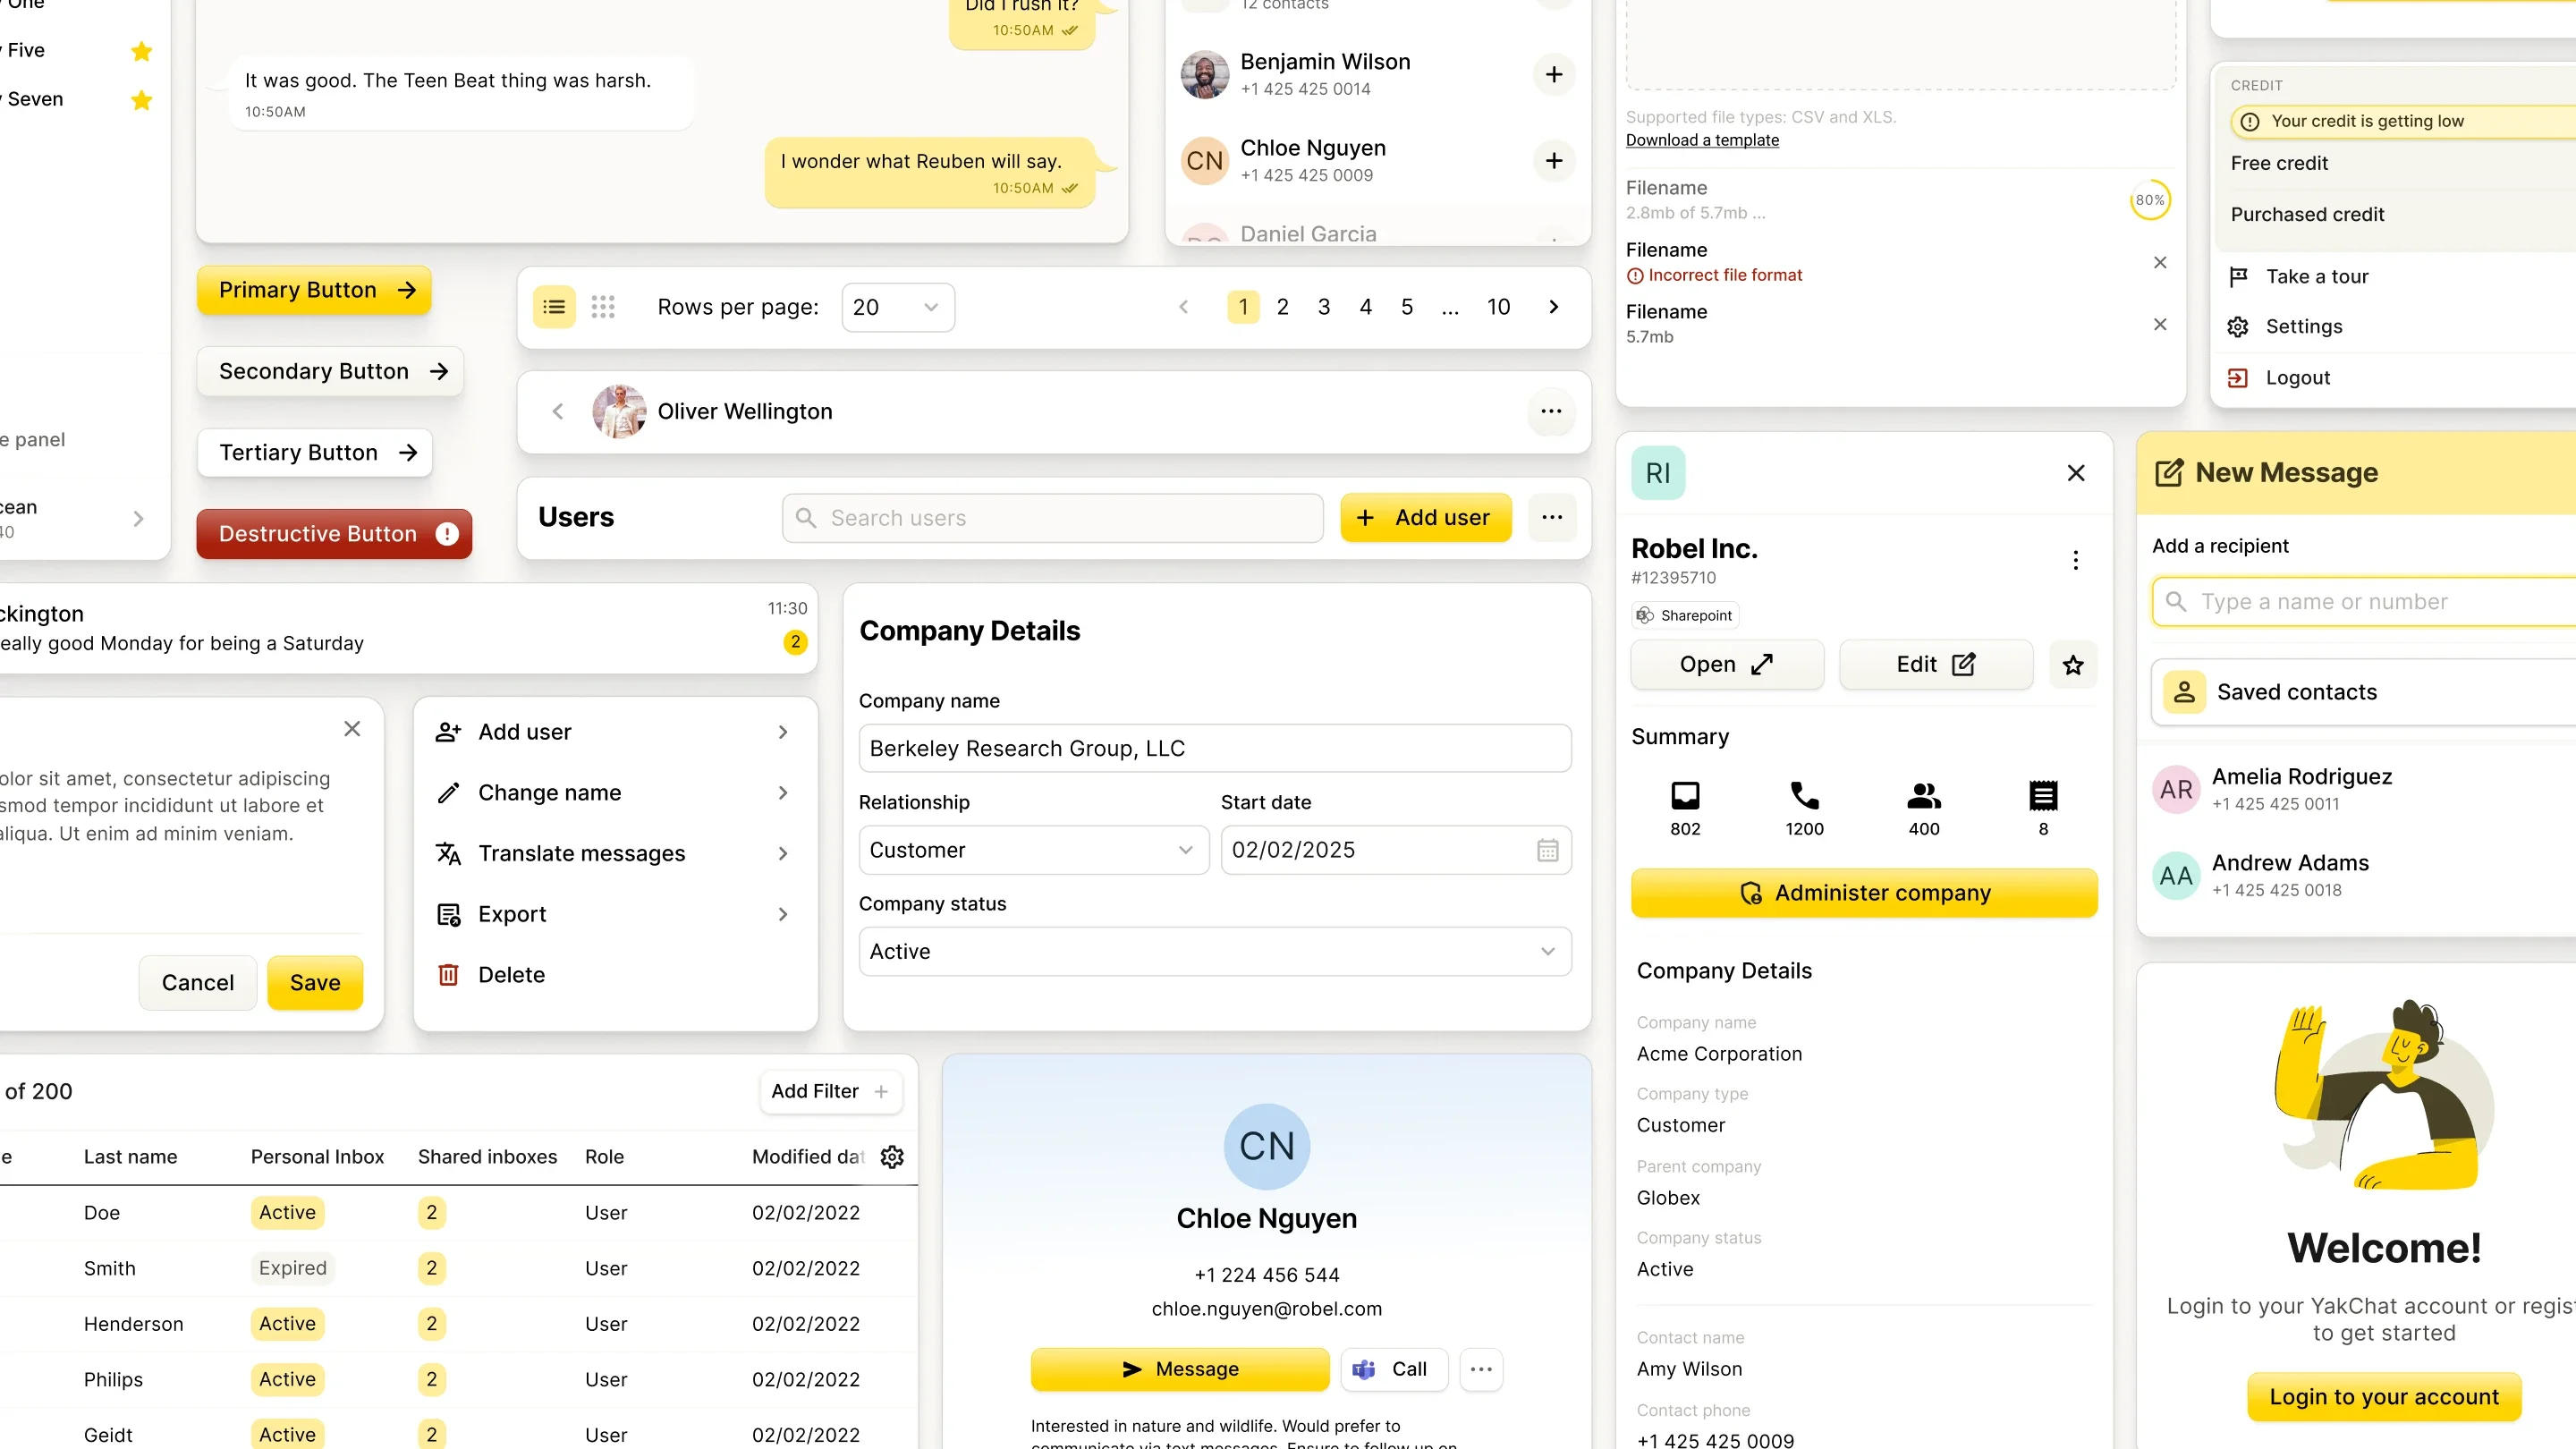The image size is (2576, 1449).
Task: Click the Take a tour flag icon
Action: click(2240, 276)
